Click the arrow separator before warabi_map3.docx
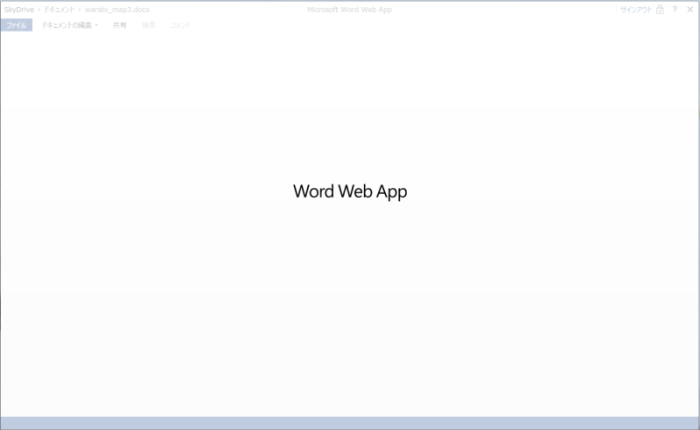Viewport: 700px width, 430px height. coord(79,9)
